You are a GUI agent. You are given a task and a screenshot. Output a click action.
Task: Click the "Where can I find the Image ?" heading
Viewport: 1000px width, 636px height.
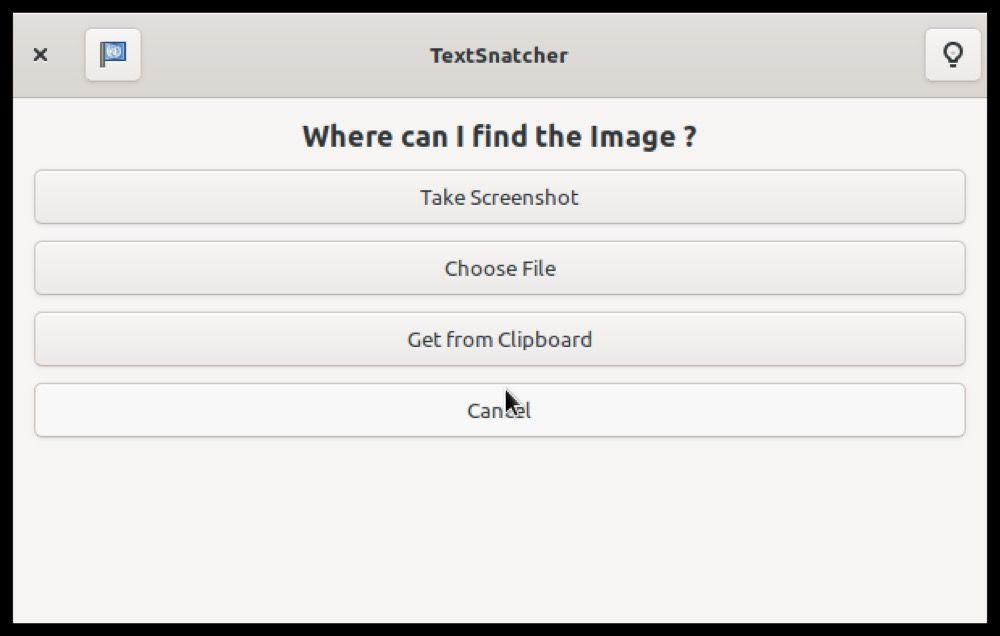(499, 136)
